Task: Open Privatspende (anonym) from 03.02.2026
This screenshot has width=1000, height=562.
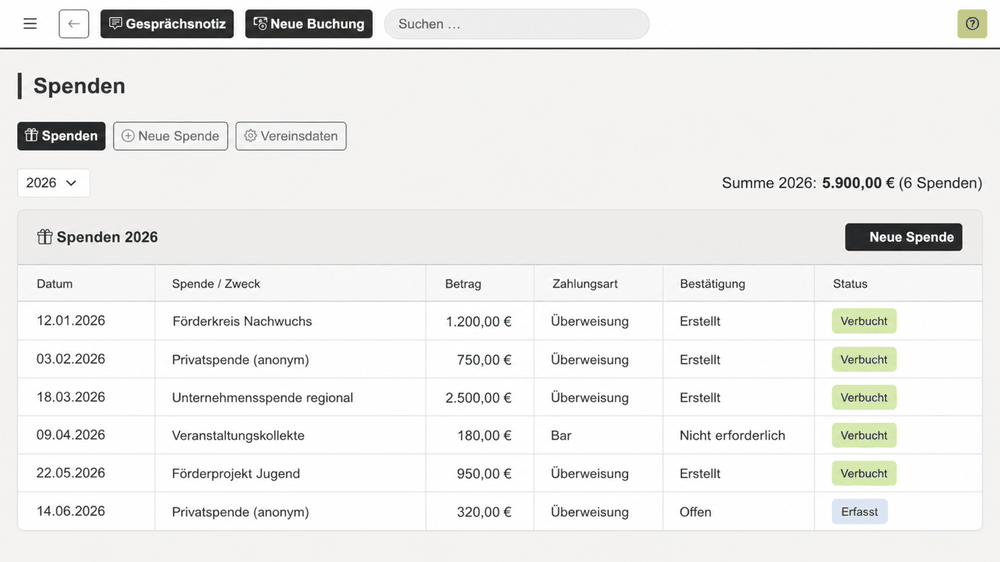Action: coord(240,360)
